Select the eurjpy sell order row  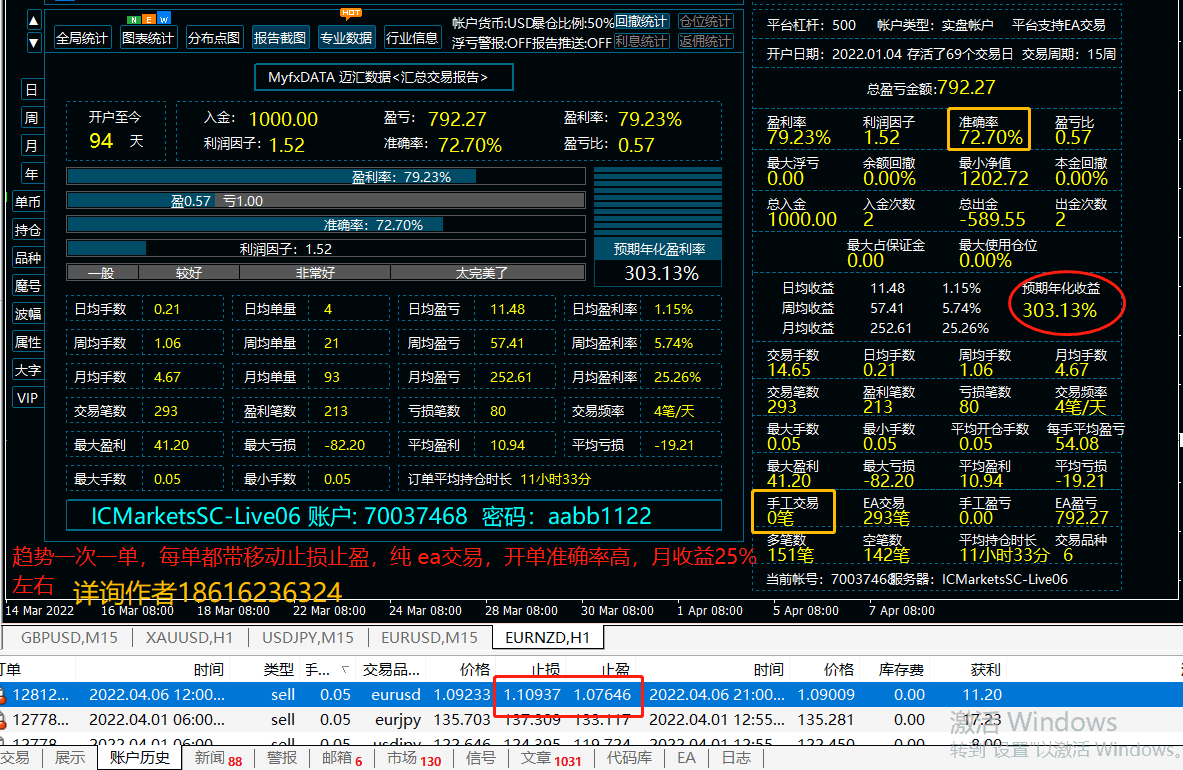(x=592, y=719)
